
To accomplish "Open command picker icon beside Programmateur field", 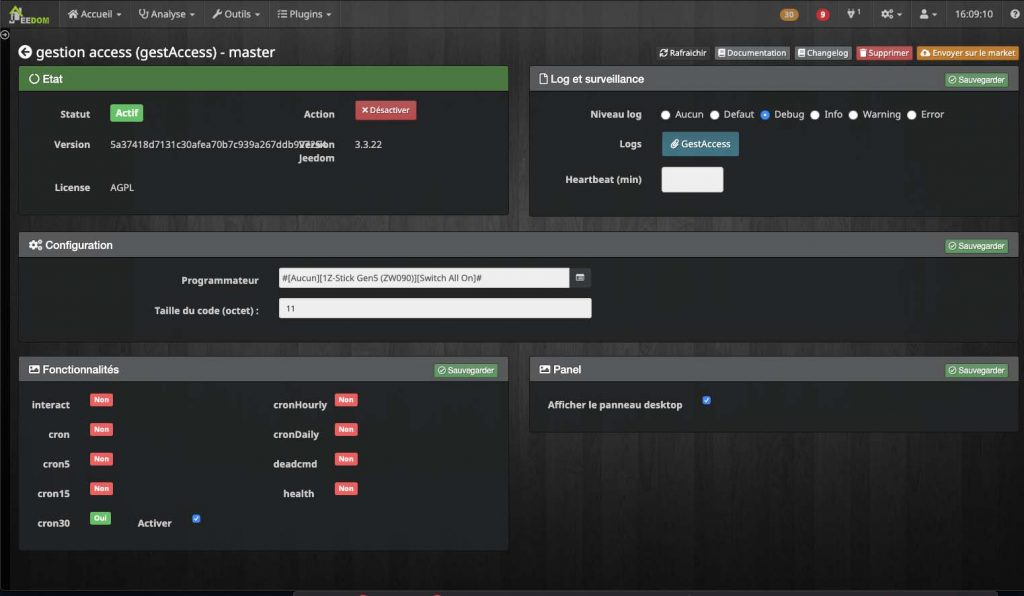I will pos(580,277).
